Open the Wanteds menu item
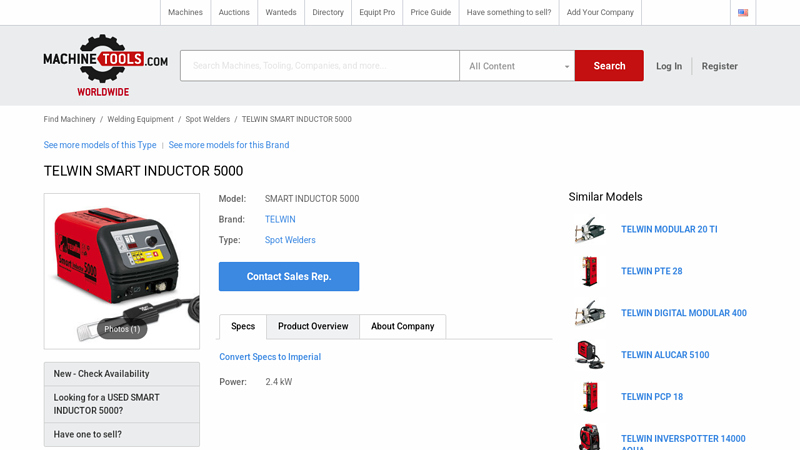 pos(281,12)
